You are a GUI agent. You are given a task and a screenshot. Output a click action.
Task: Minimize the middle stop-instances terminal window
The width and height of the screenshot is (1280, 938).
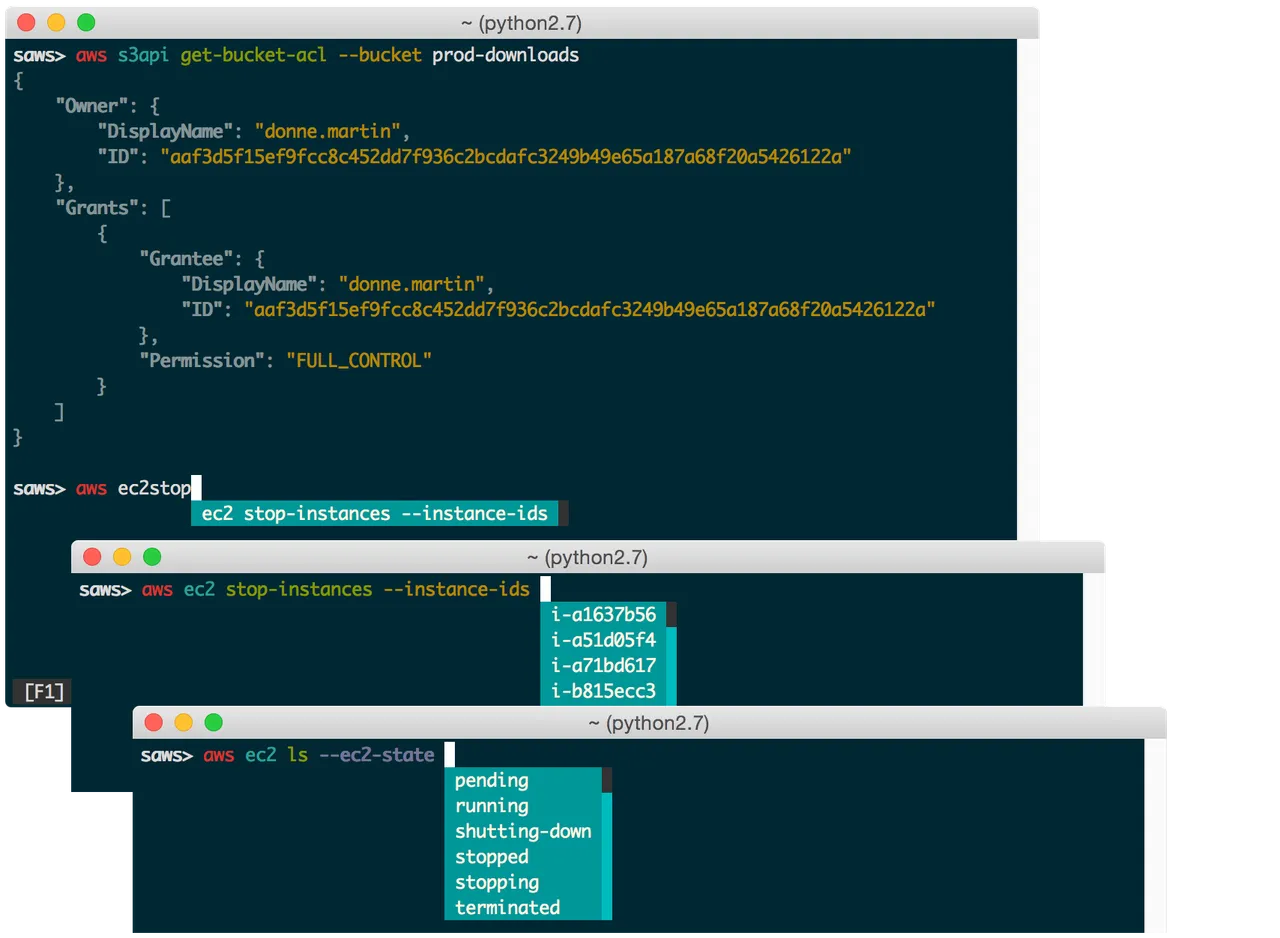(x=122, y=557)
